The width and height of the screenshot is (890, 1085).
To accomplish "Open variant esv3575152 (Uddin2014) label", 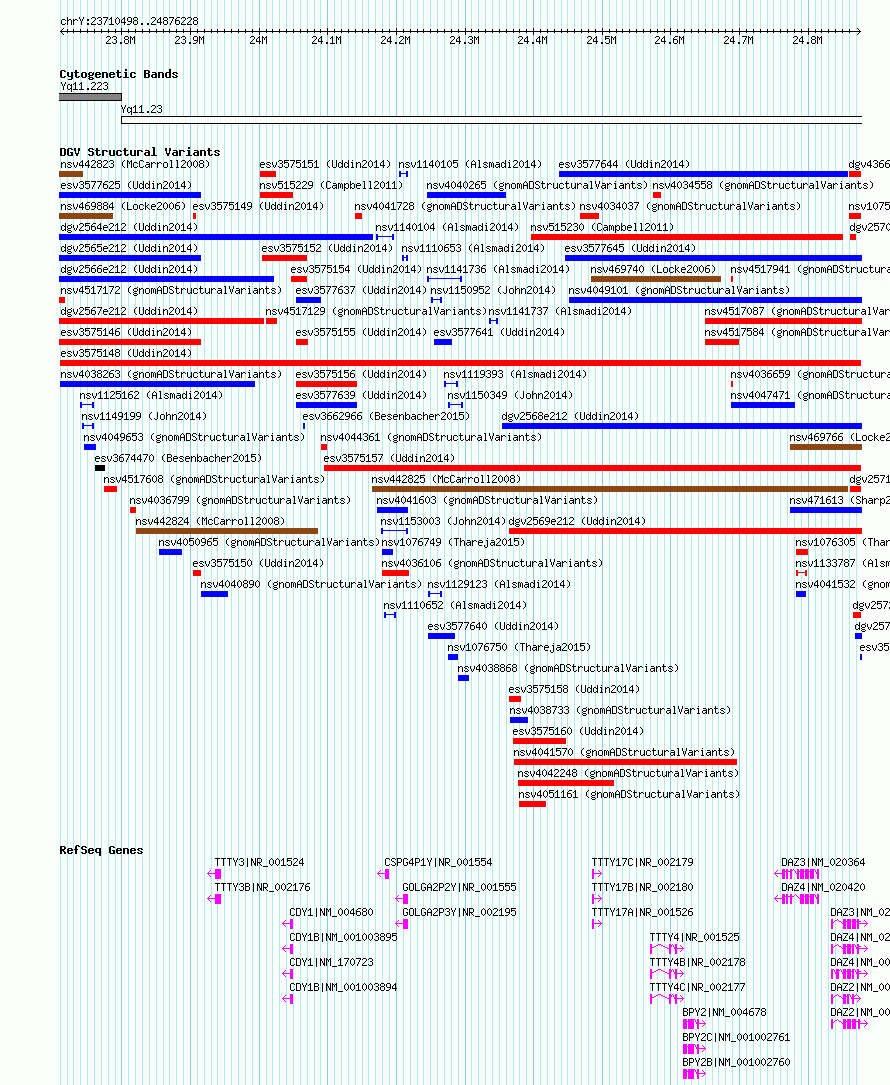I will (327, 248).
